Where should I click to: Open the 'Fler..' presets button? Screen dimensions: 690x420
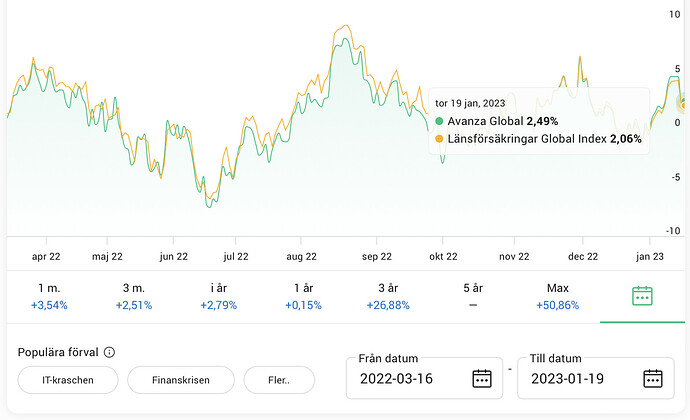[279, 380]
